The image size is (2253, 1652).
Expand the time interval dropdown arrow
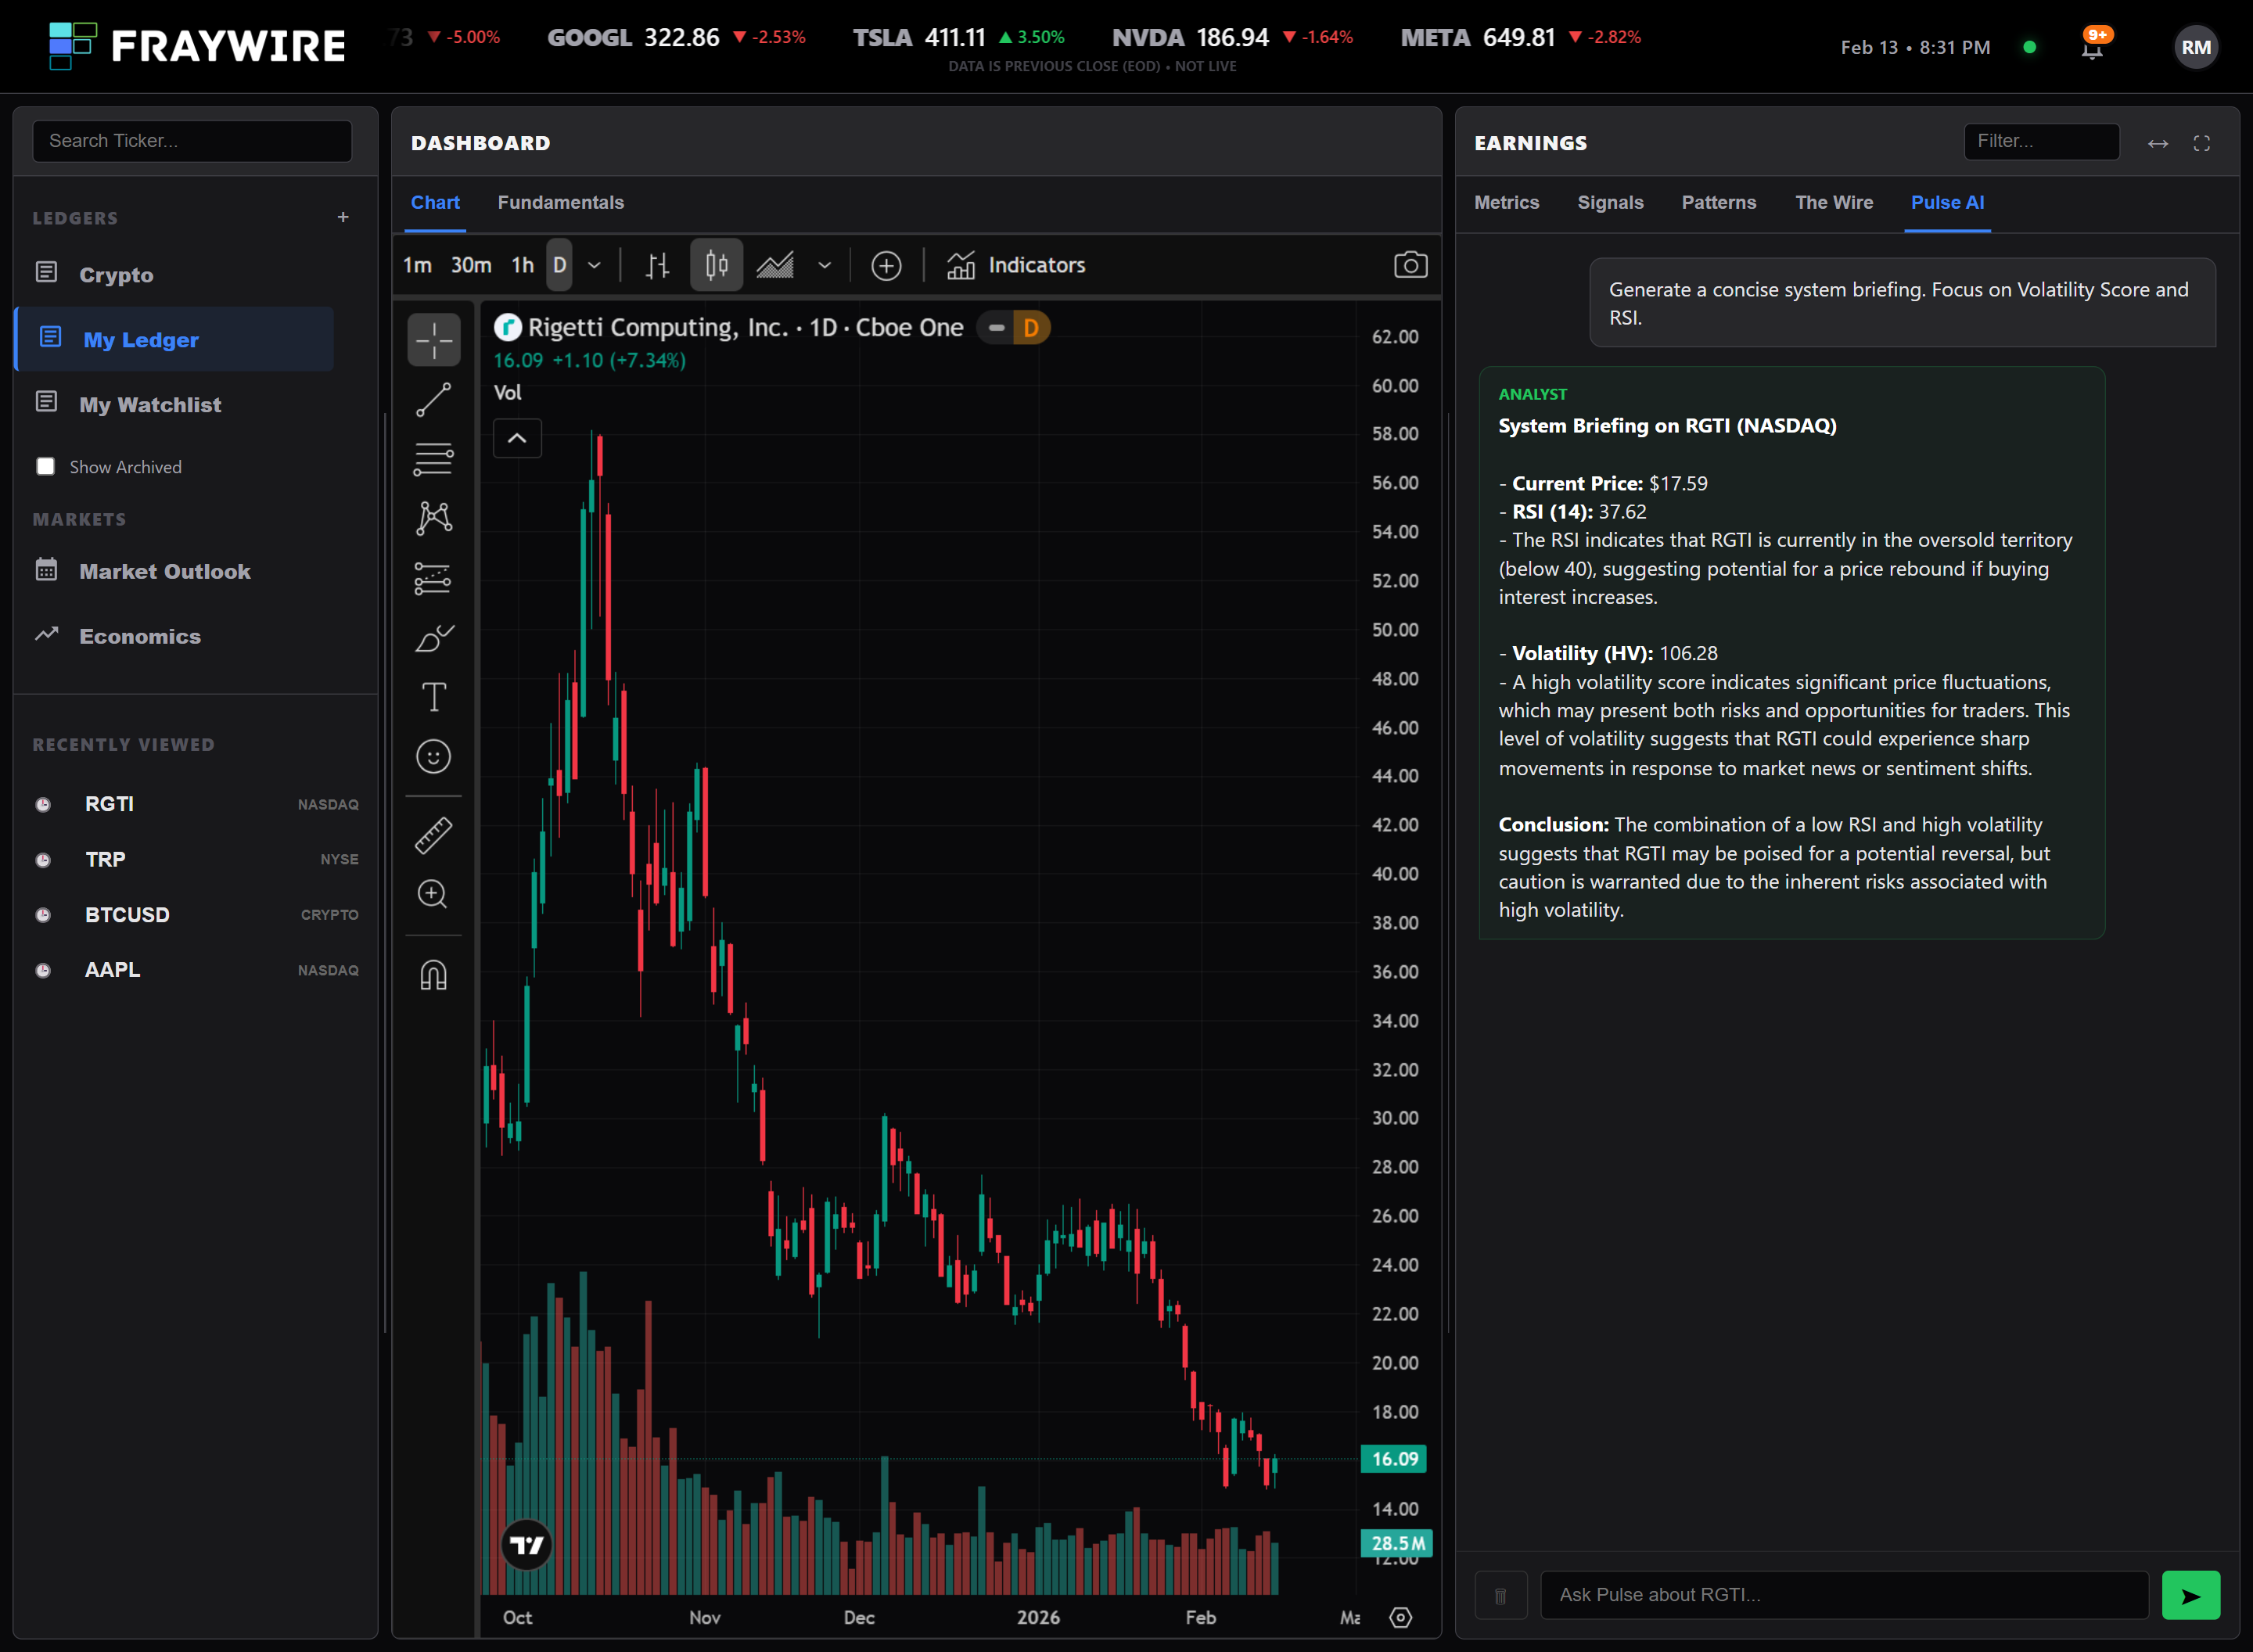(594, 265)
